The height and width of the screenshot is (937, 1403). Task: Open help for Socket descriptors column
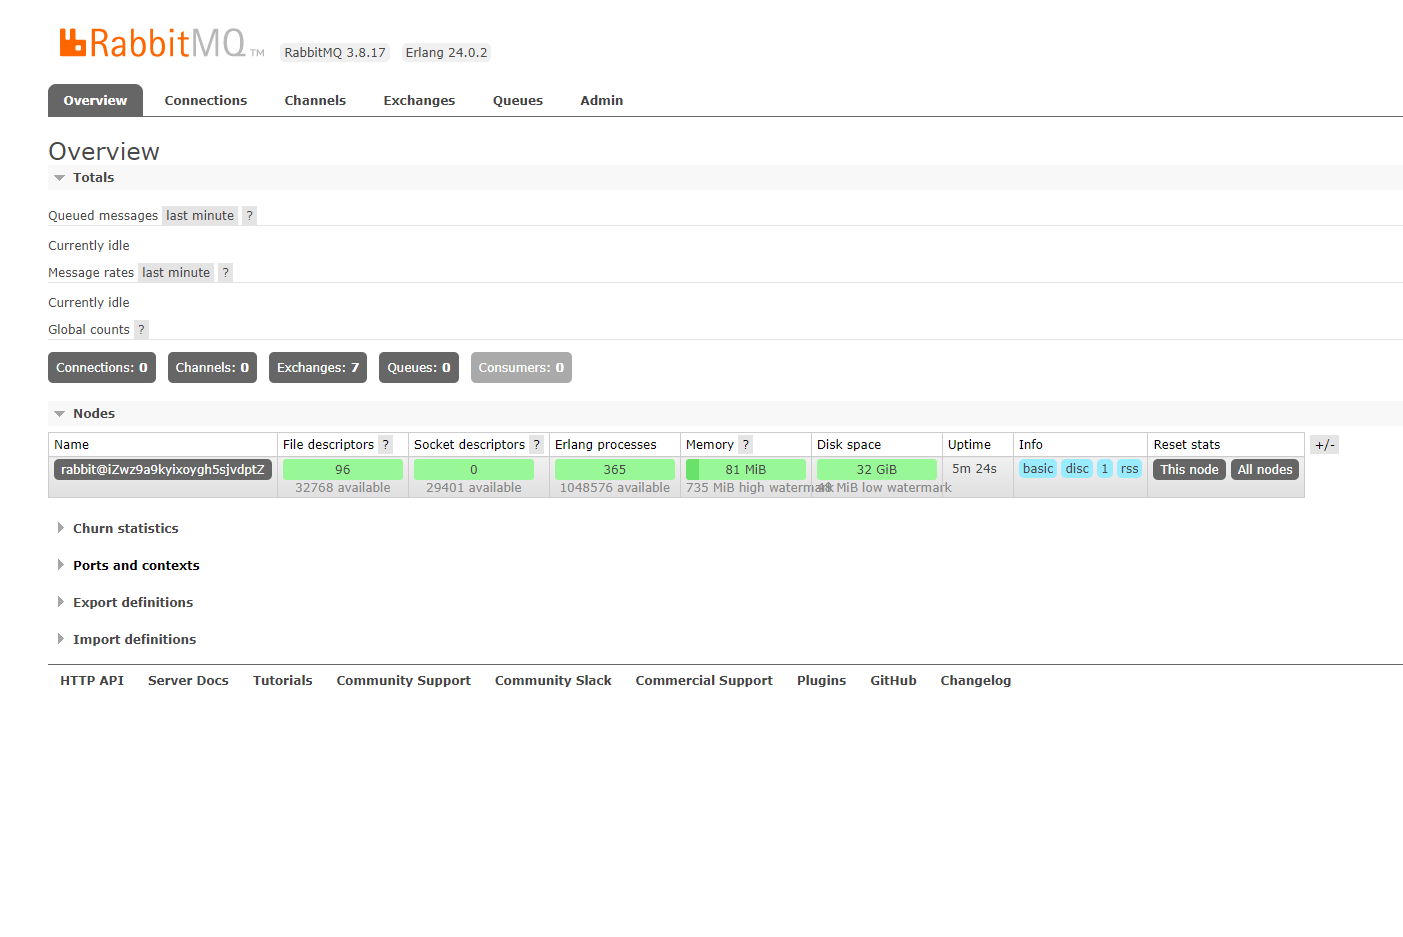click(x=537, y=445)
